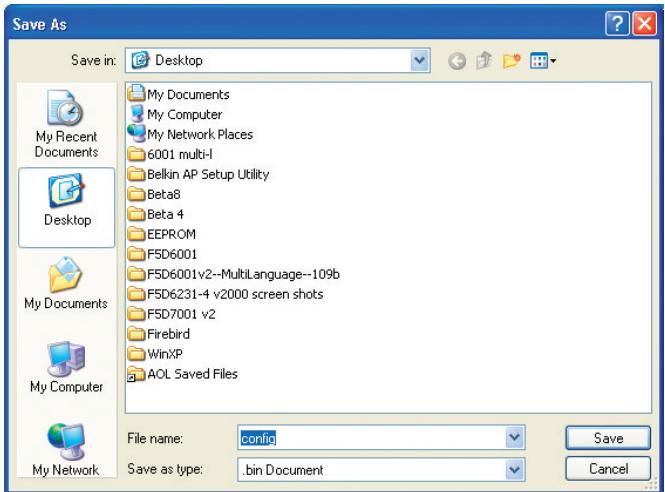Close the Save As dialog
The width and height of the screenshot is (665, 492).
(x=644, y=23)
